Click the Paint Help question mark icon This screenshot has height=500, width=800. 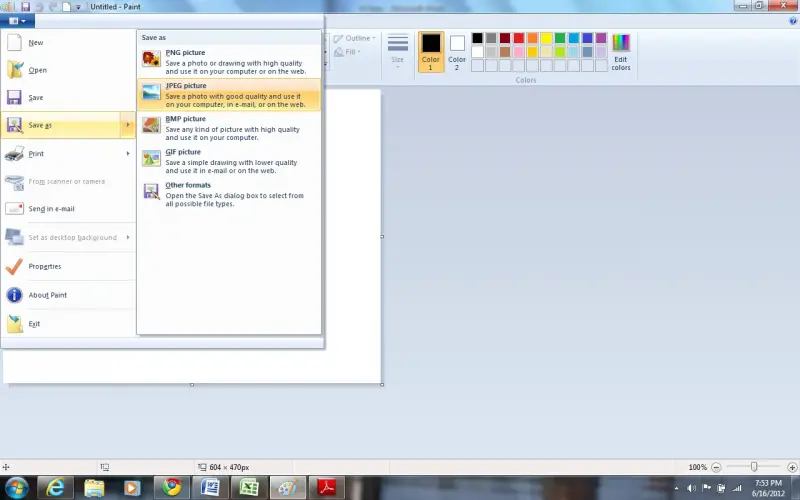[793, 21]
